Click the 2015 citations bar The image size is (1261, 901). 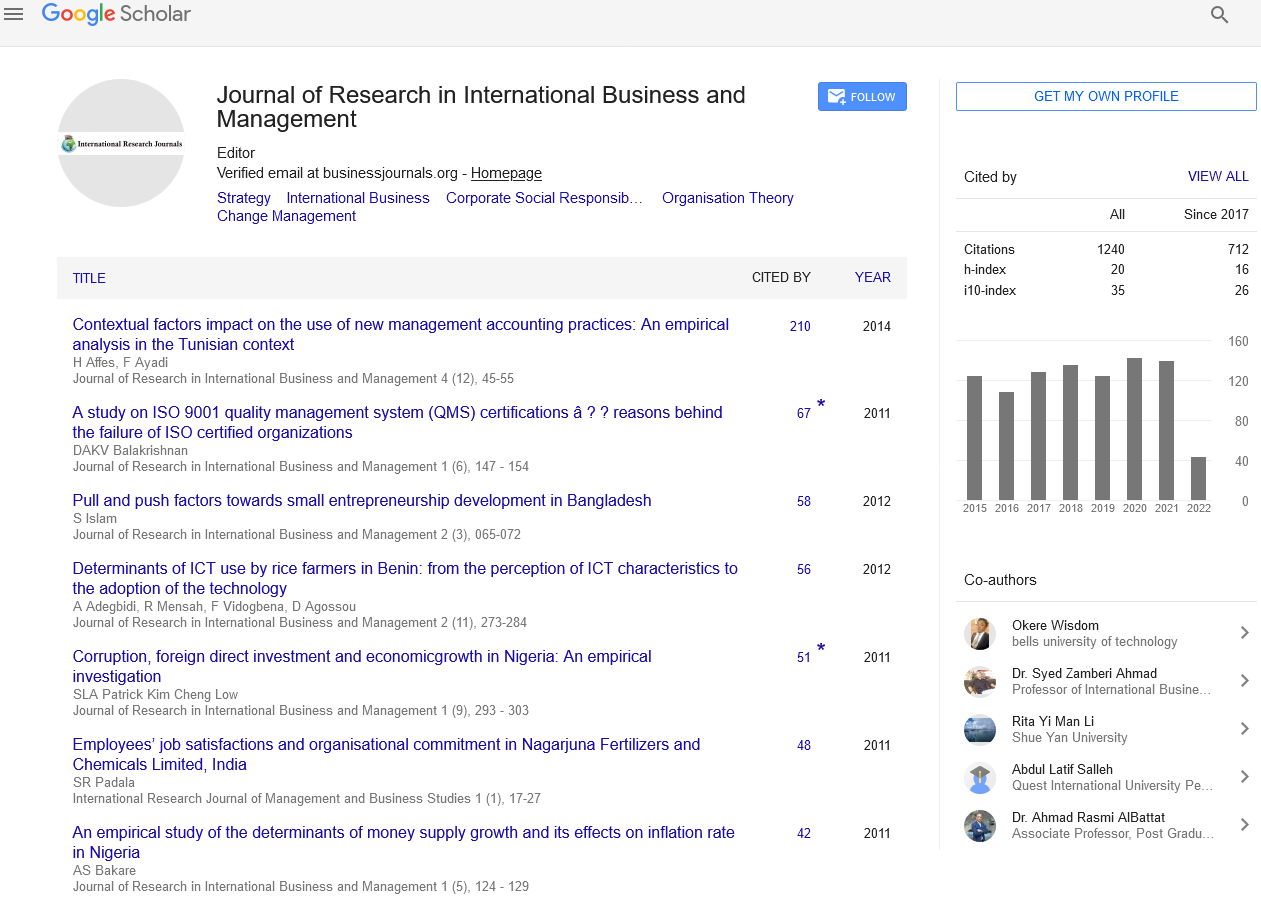tap(975, 438)
